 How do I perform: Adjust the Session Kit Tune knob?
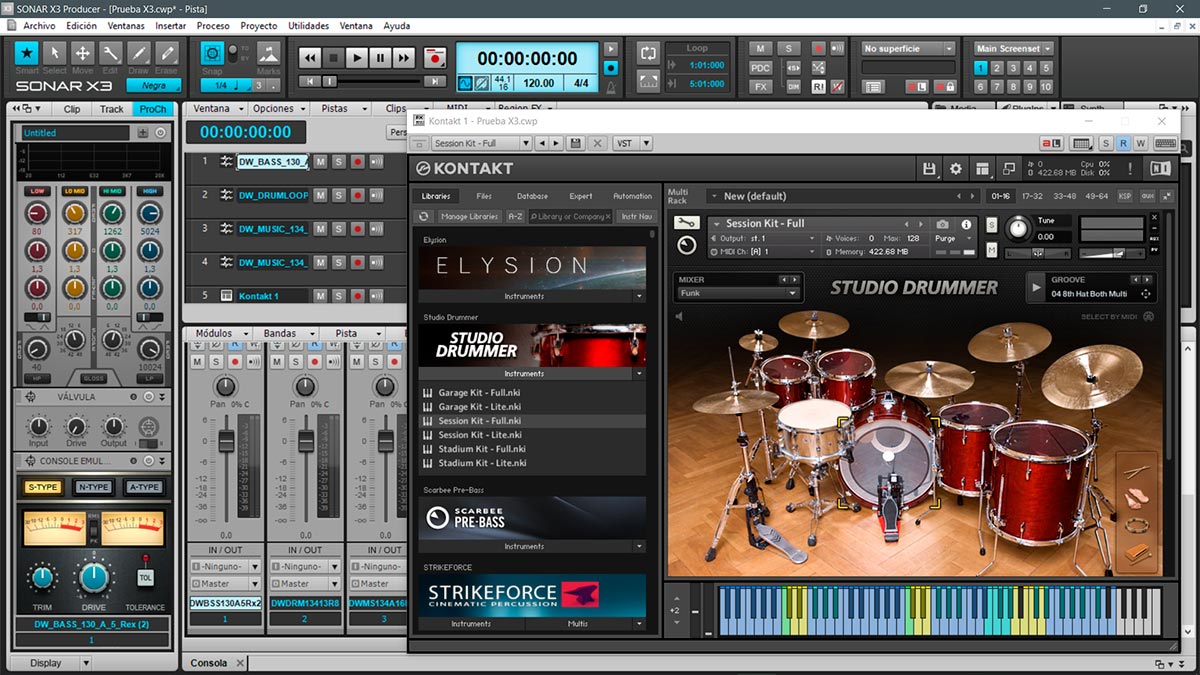[x=1018, y=229]
